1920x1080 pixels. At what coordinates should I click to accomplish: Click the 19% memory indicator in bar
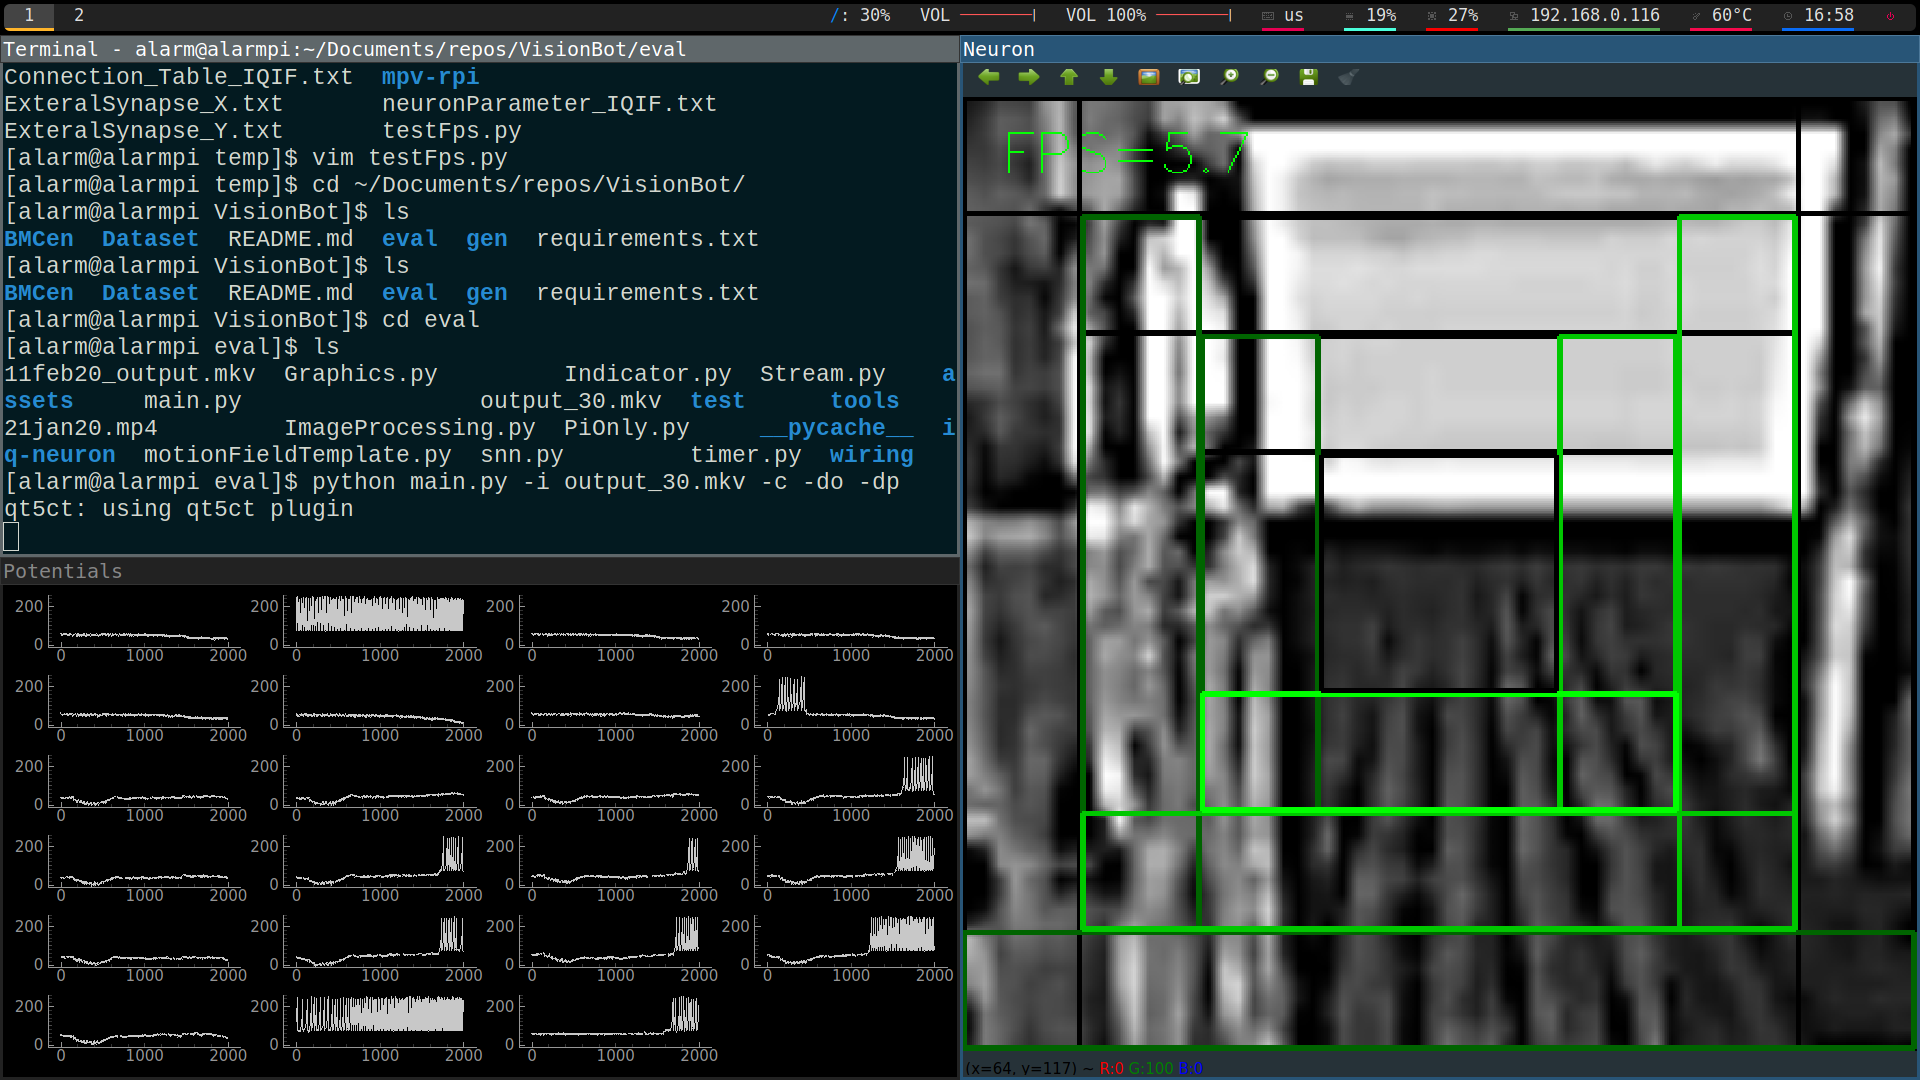coord(1370,15)
